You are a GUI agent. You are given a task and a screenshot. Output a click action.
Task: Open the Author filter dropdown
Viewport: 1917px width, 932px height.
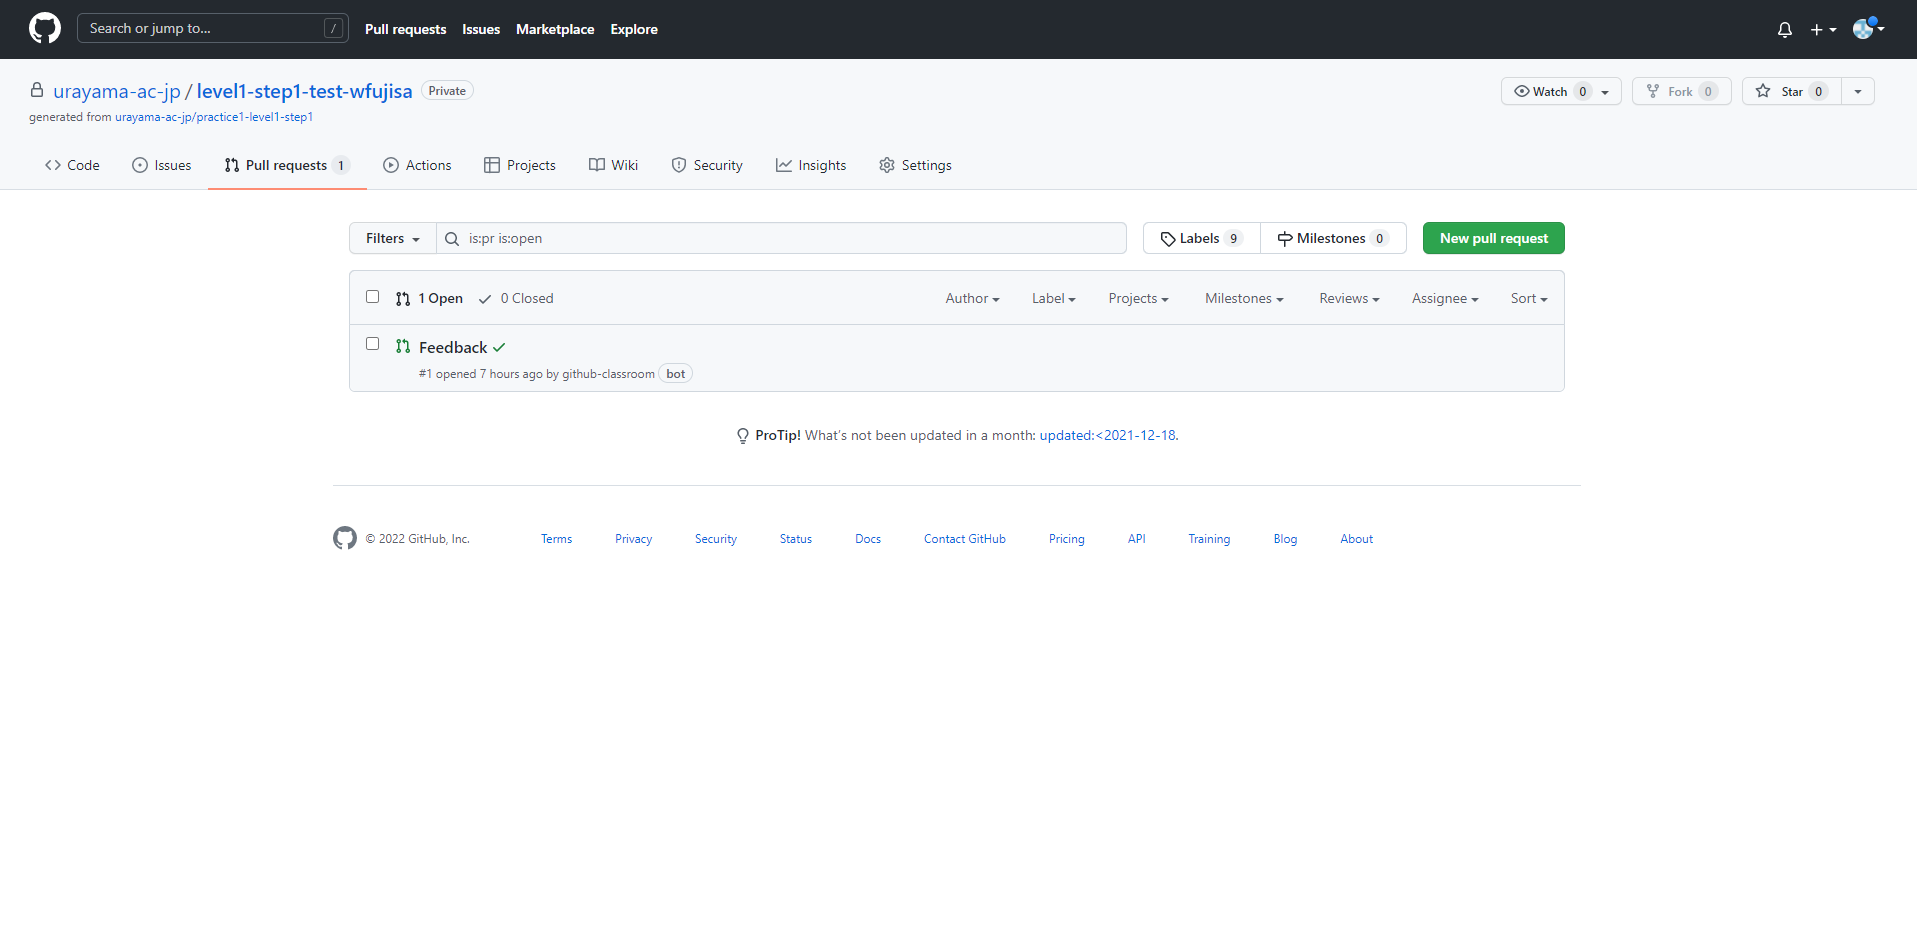pos(971,298)
